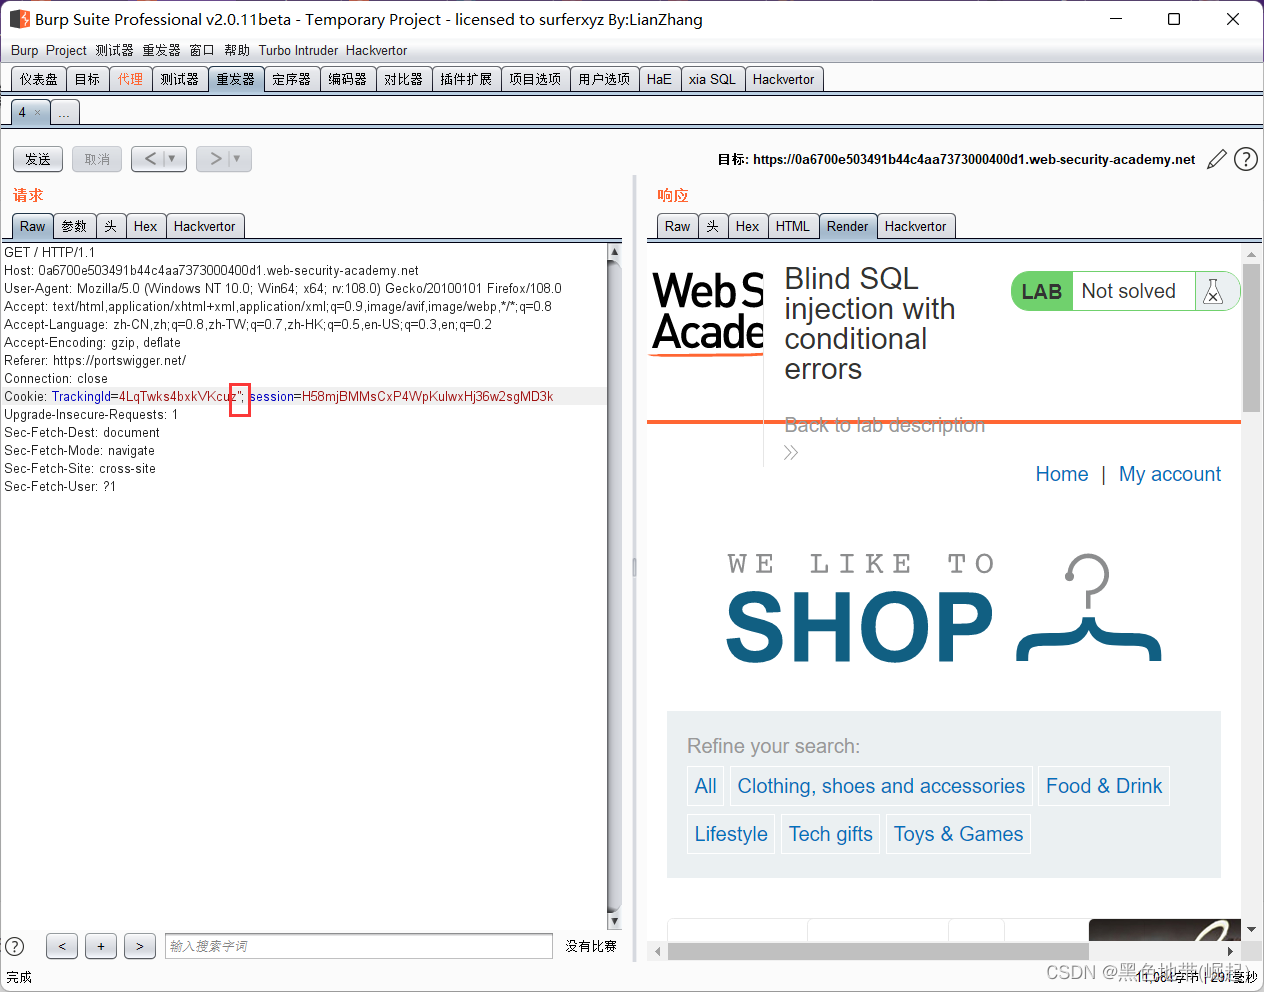Image resolution: width=1264 pixels, height=992 pixels.
Task: Click the Burp Suite logo icon in title bar
Action: tap(19, 19)
